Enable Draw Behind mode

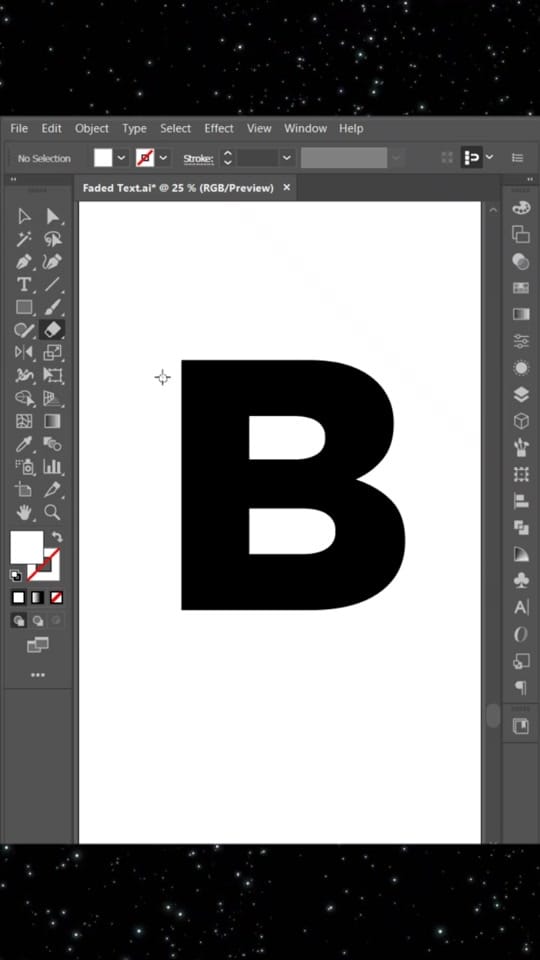[x=37, y=621]
